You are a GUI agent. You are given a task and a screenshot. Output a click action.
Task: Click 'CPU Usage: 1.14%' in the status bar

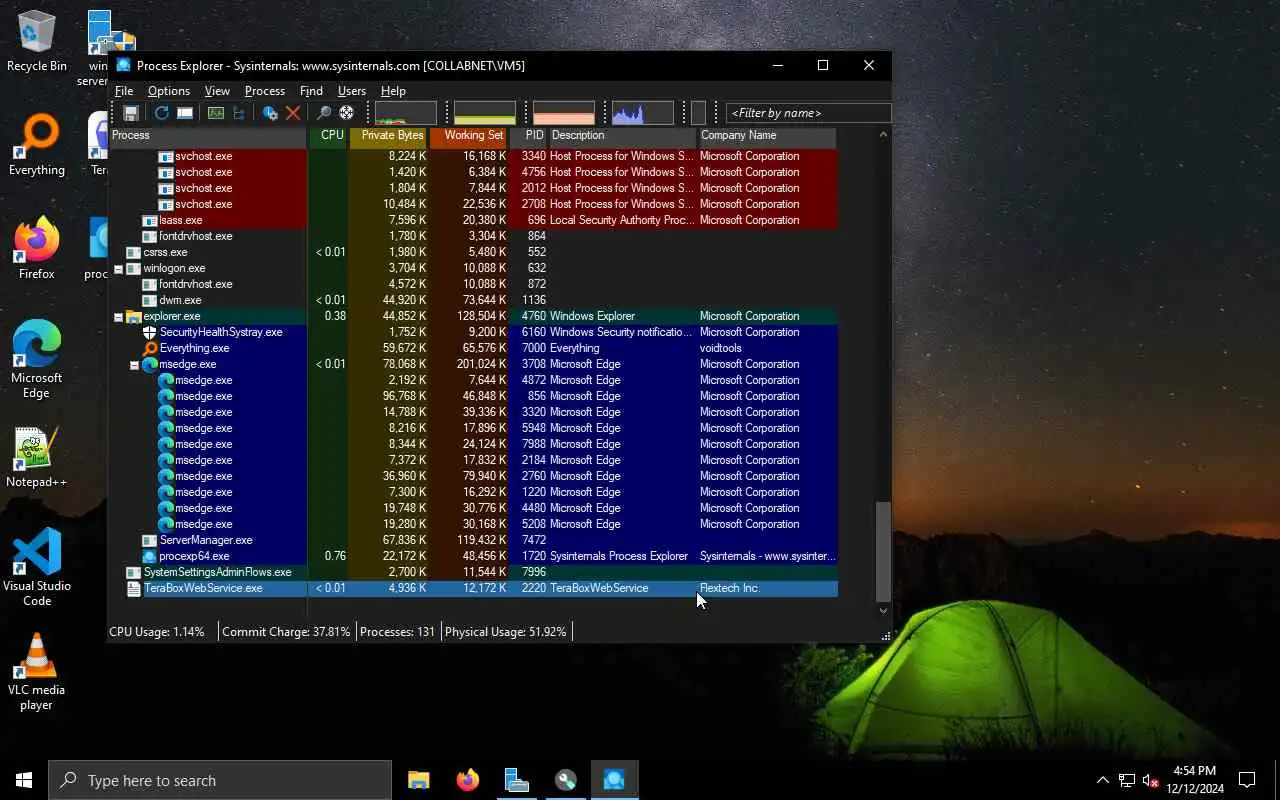(x=157, y=632)
